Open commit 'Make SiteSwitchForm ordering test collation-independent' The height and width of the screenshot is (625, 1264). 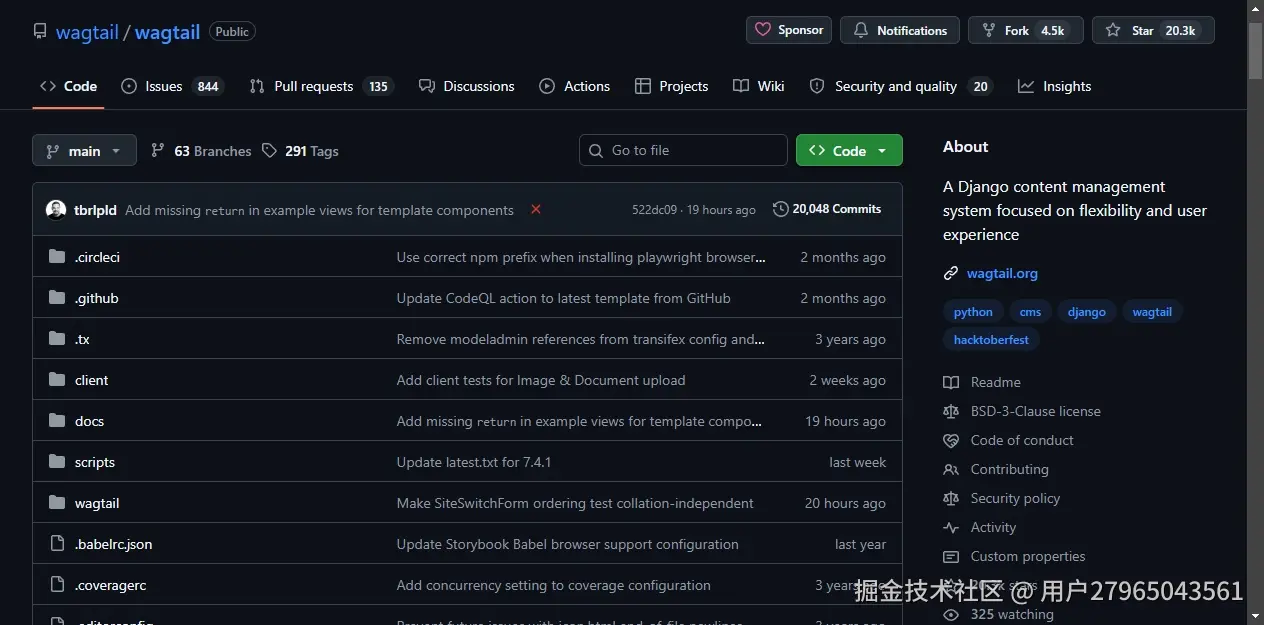pos(575,503)
